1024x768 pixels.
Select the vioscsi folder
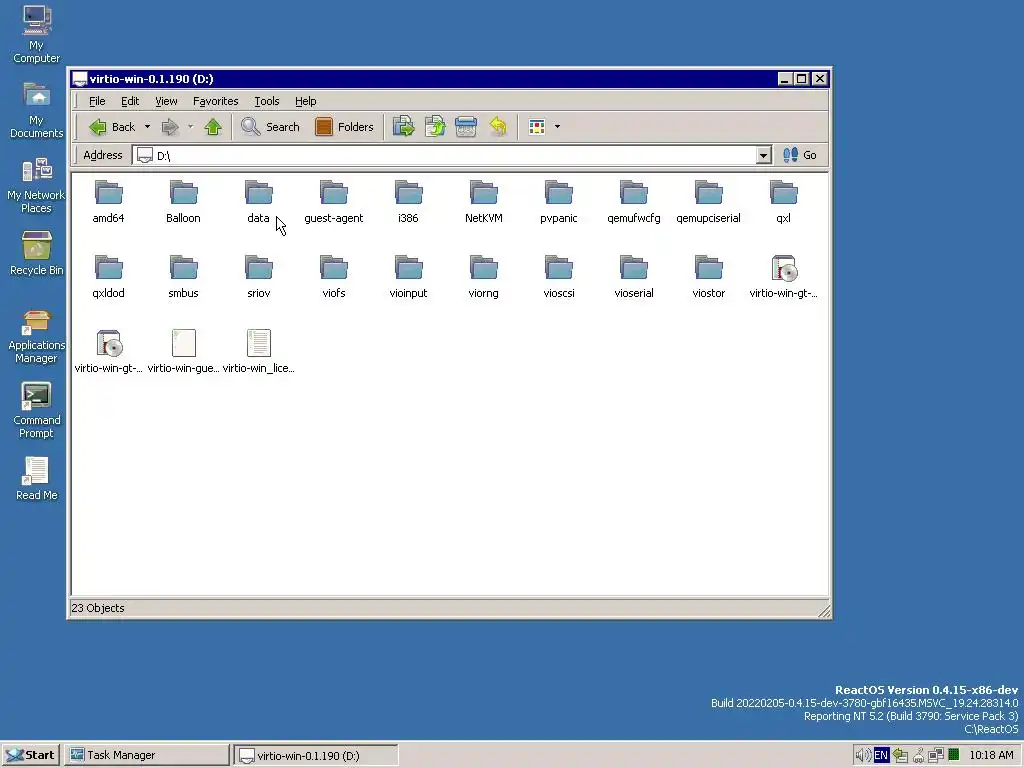pos(559,278)
